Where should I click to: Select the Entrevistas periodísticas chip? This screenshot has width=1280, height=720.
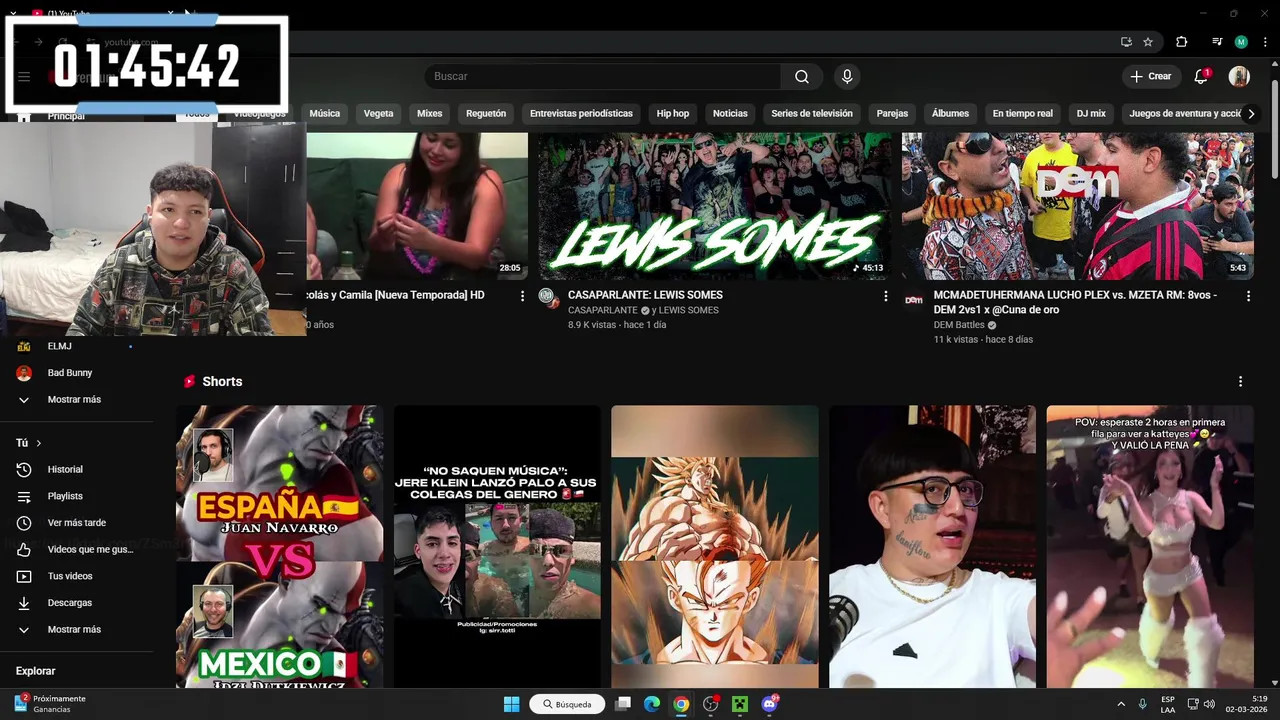581,114
